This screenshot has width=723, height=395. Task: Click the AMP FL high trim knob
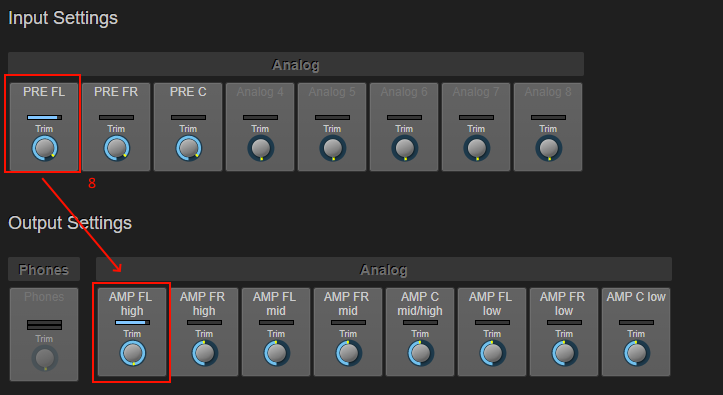click(133, 353)
